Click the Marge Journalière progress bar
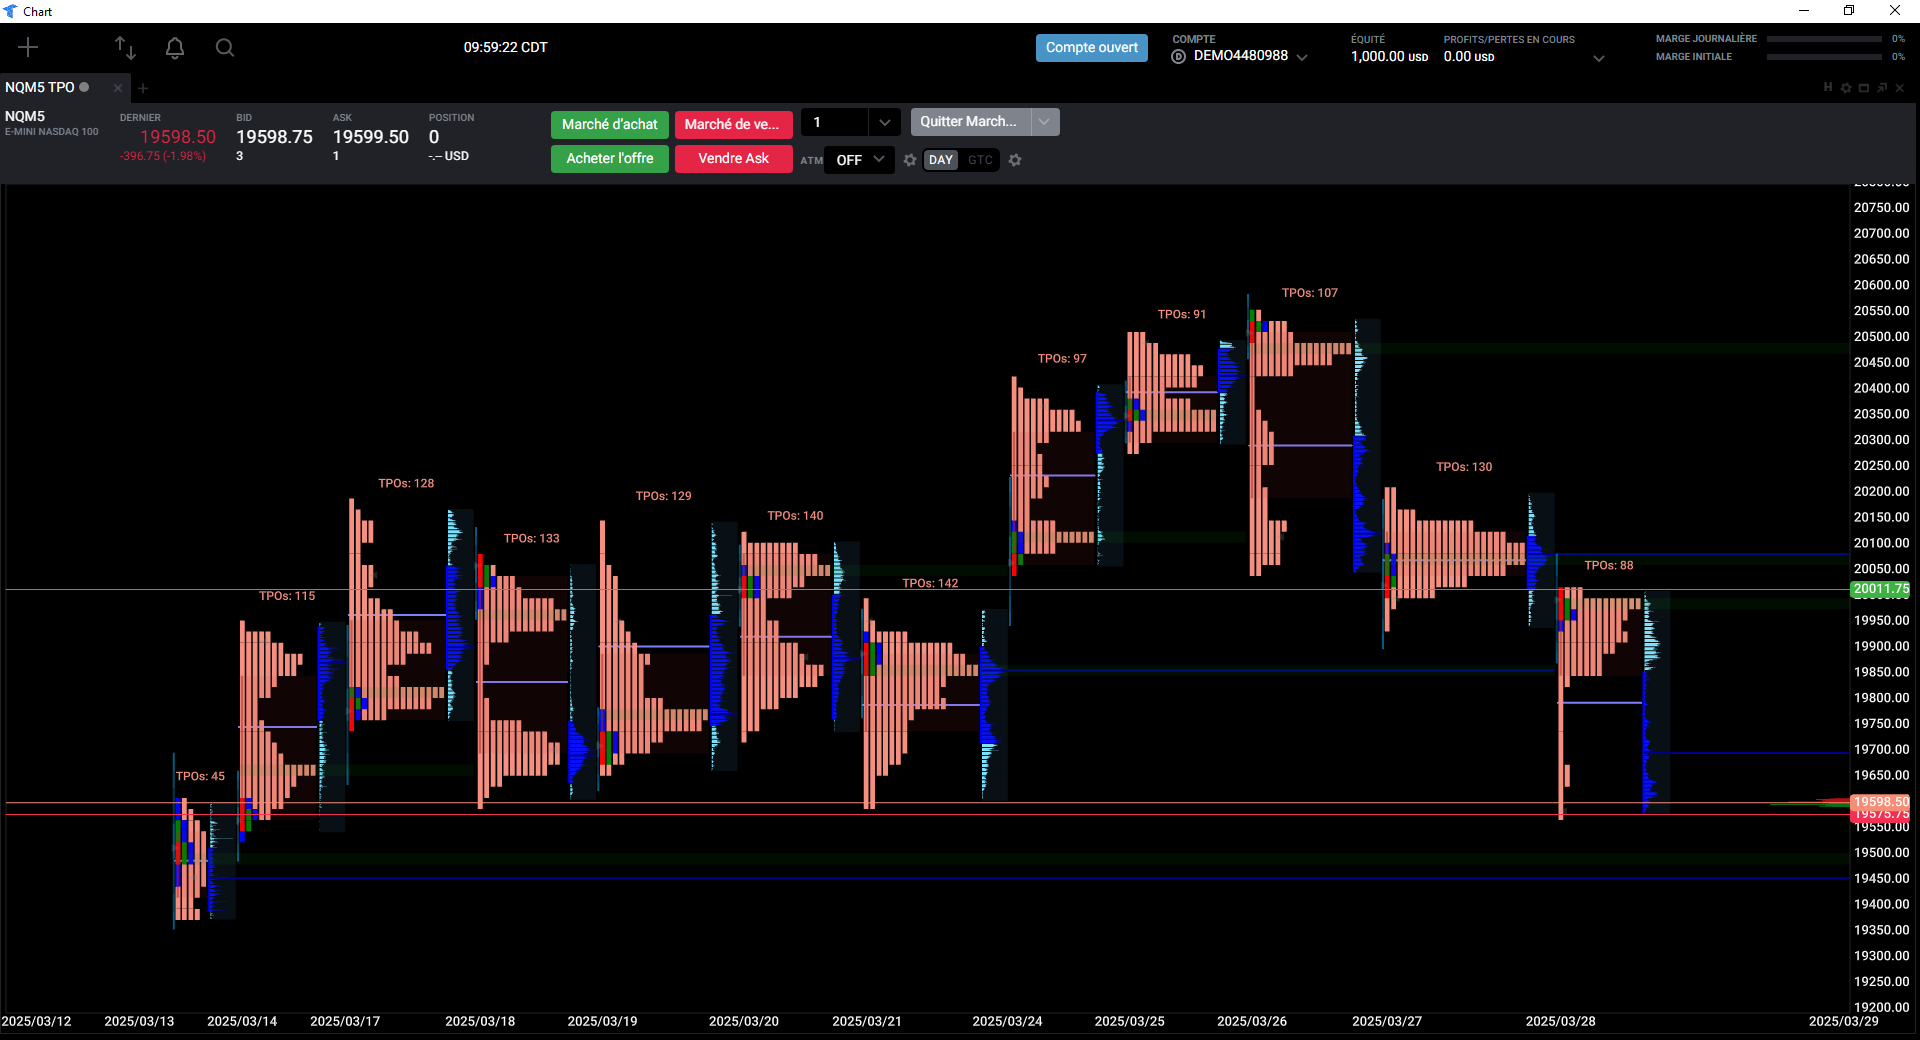This screenshot has height=1040, width=1920. (x=1824, y=39)
